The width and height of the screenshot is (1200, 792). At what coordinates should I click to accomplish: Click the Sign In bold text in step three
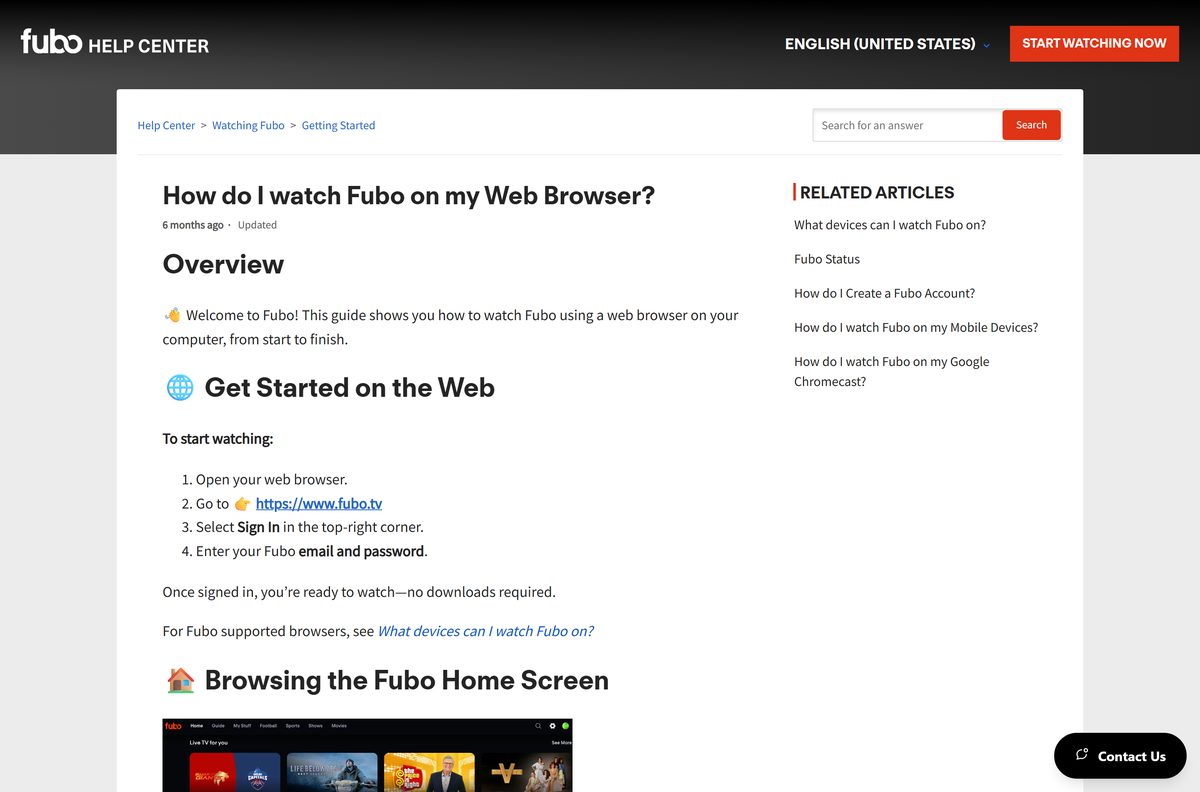(x=258, y=527)
